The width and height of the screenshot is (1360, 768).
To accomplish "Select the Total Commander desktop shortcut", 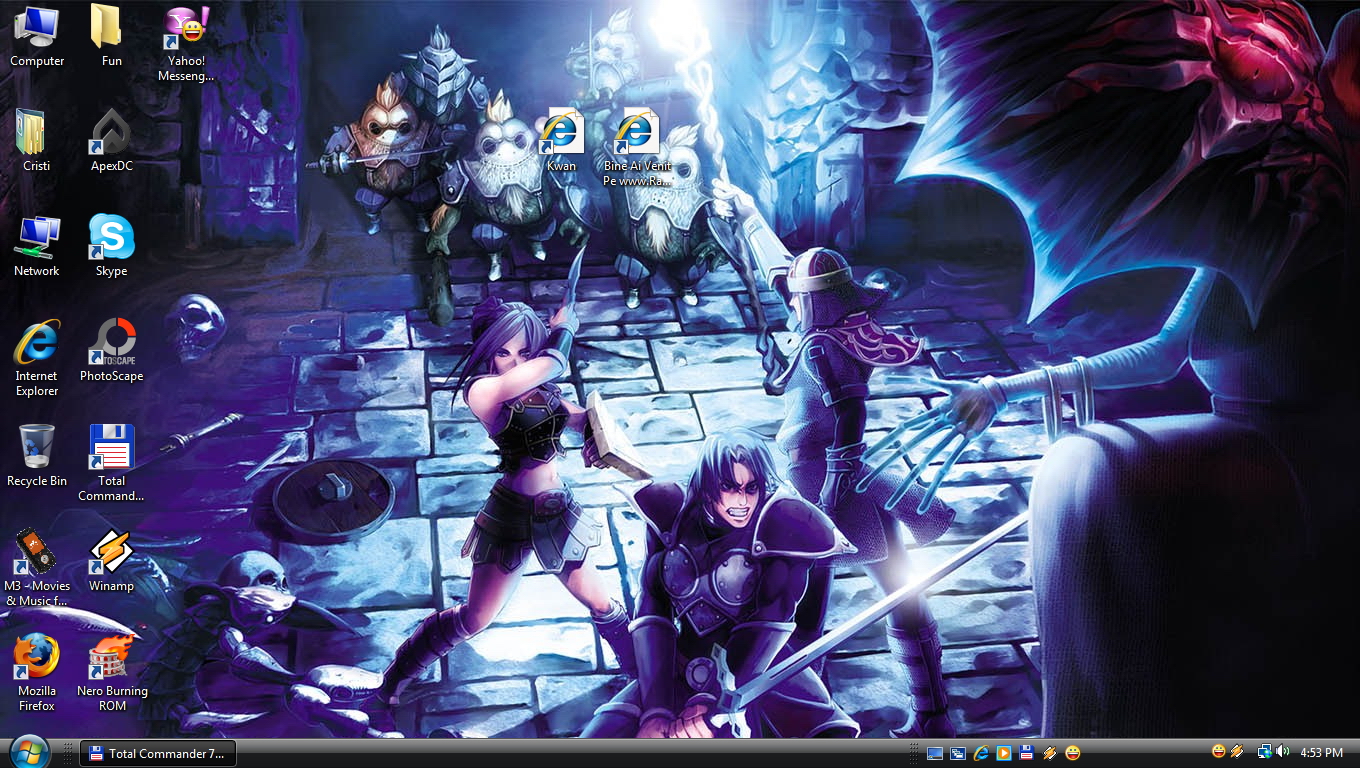I will pyautogui.click(x=111, y=448).
